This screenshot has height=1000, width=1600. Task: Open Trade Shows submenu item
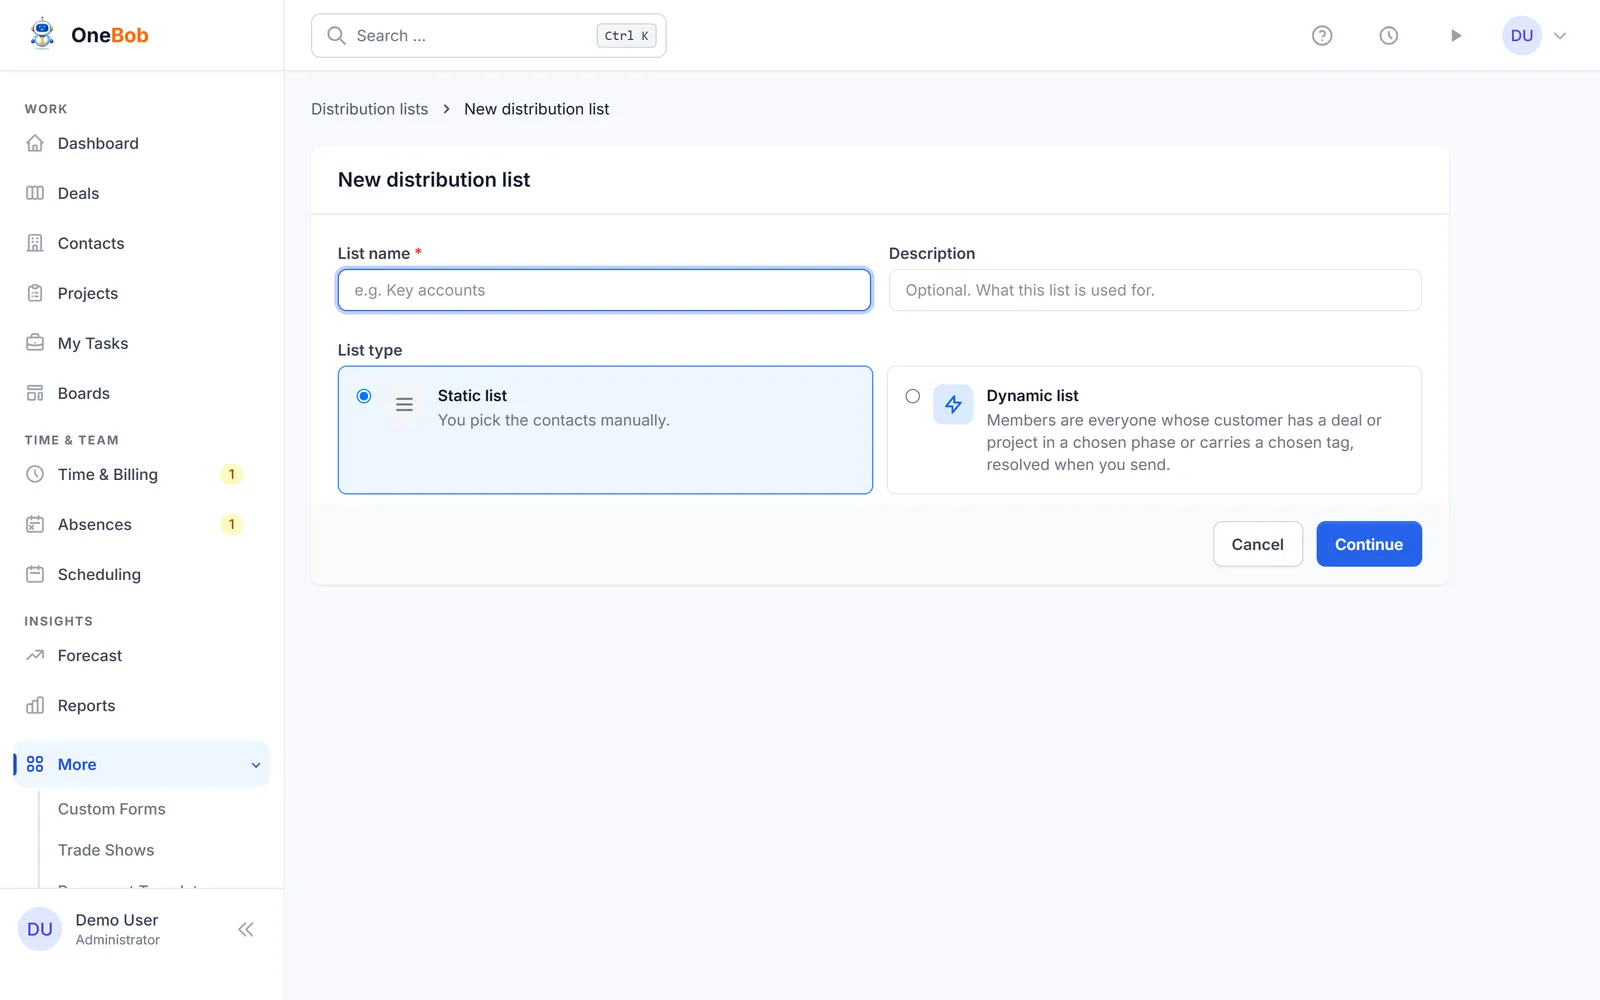point(106,850)
